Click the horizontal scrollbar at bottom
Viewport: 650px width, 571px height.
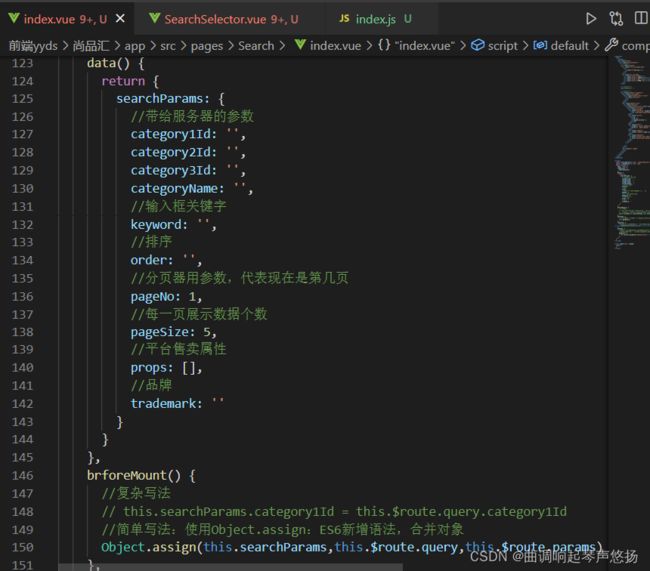click(230, 567)
